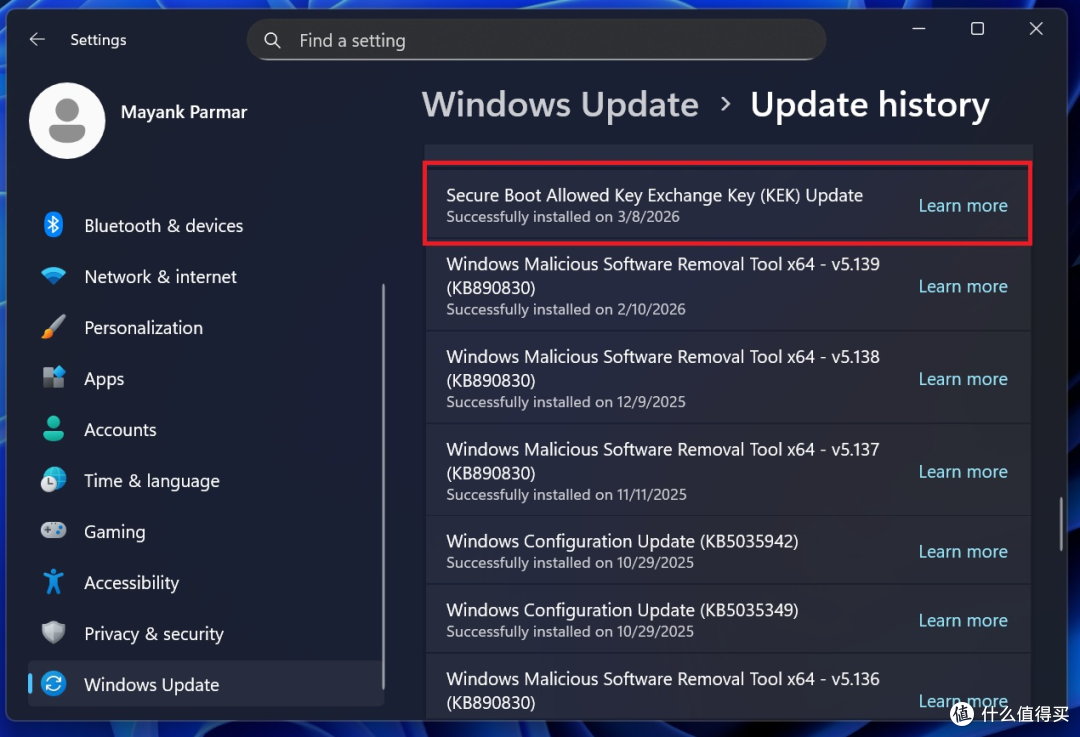
Task: Click the Windows Update sync icon
Action: coord(54,684)
